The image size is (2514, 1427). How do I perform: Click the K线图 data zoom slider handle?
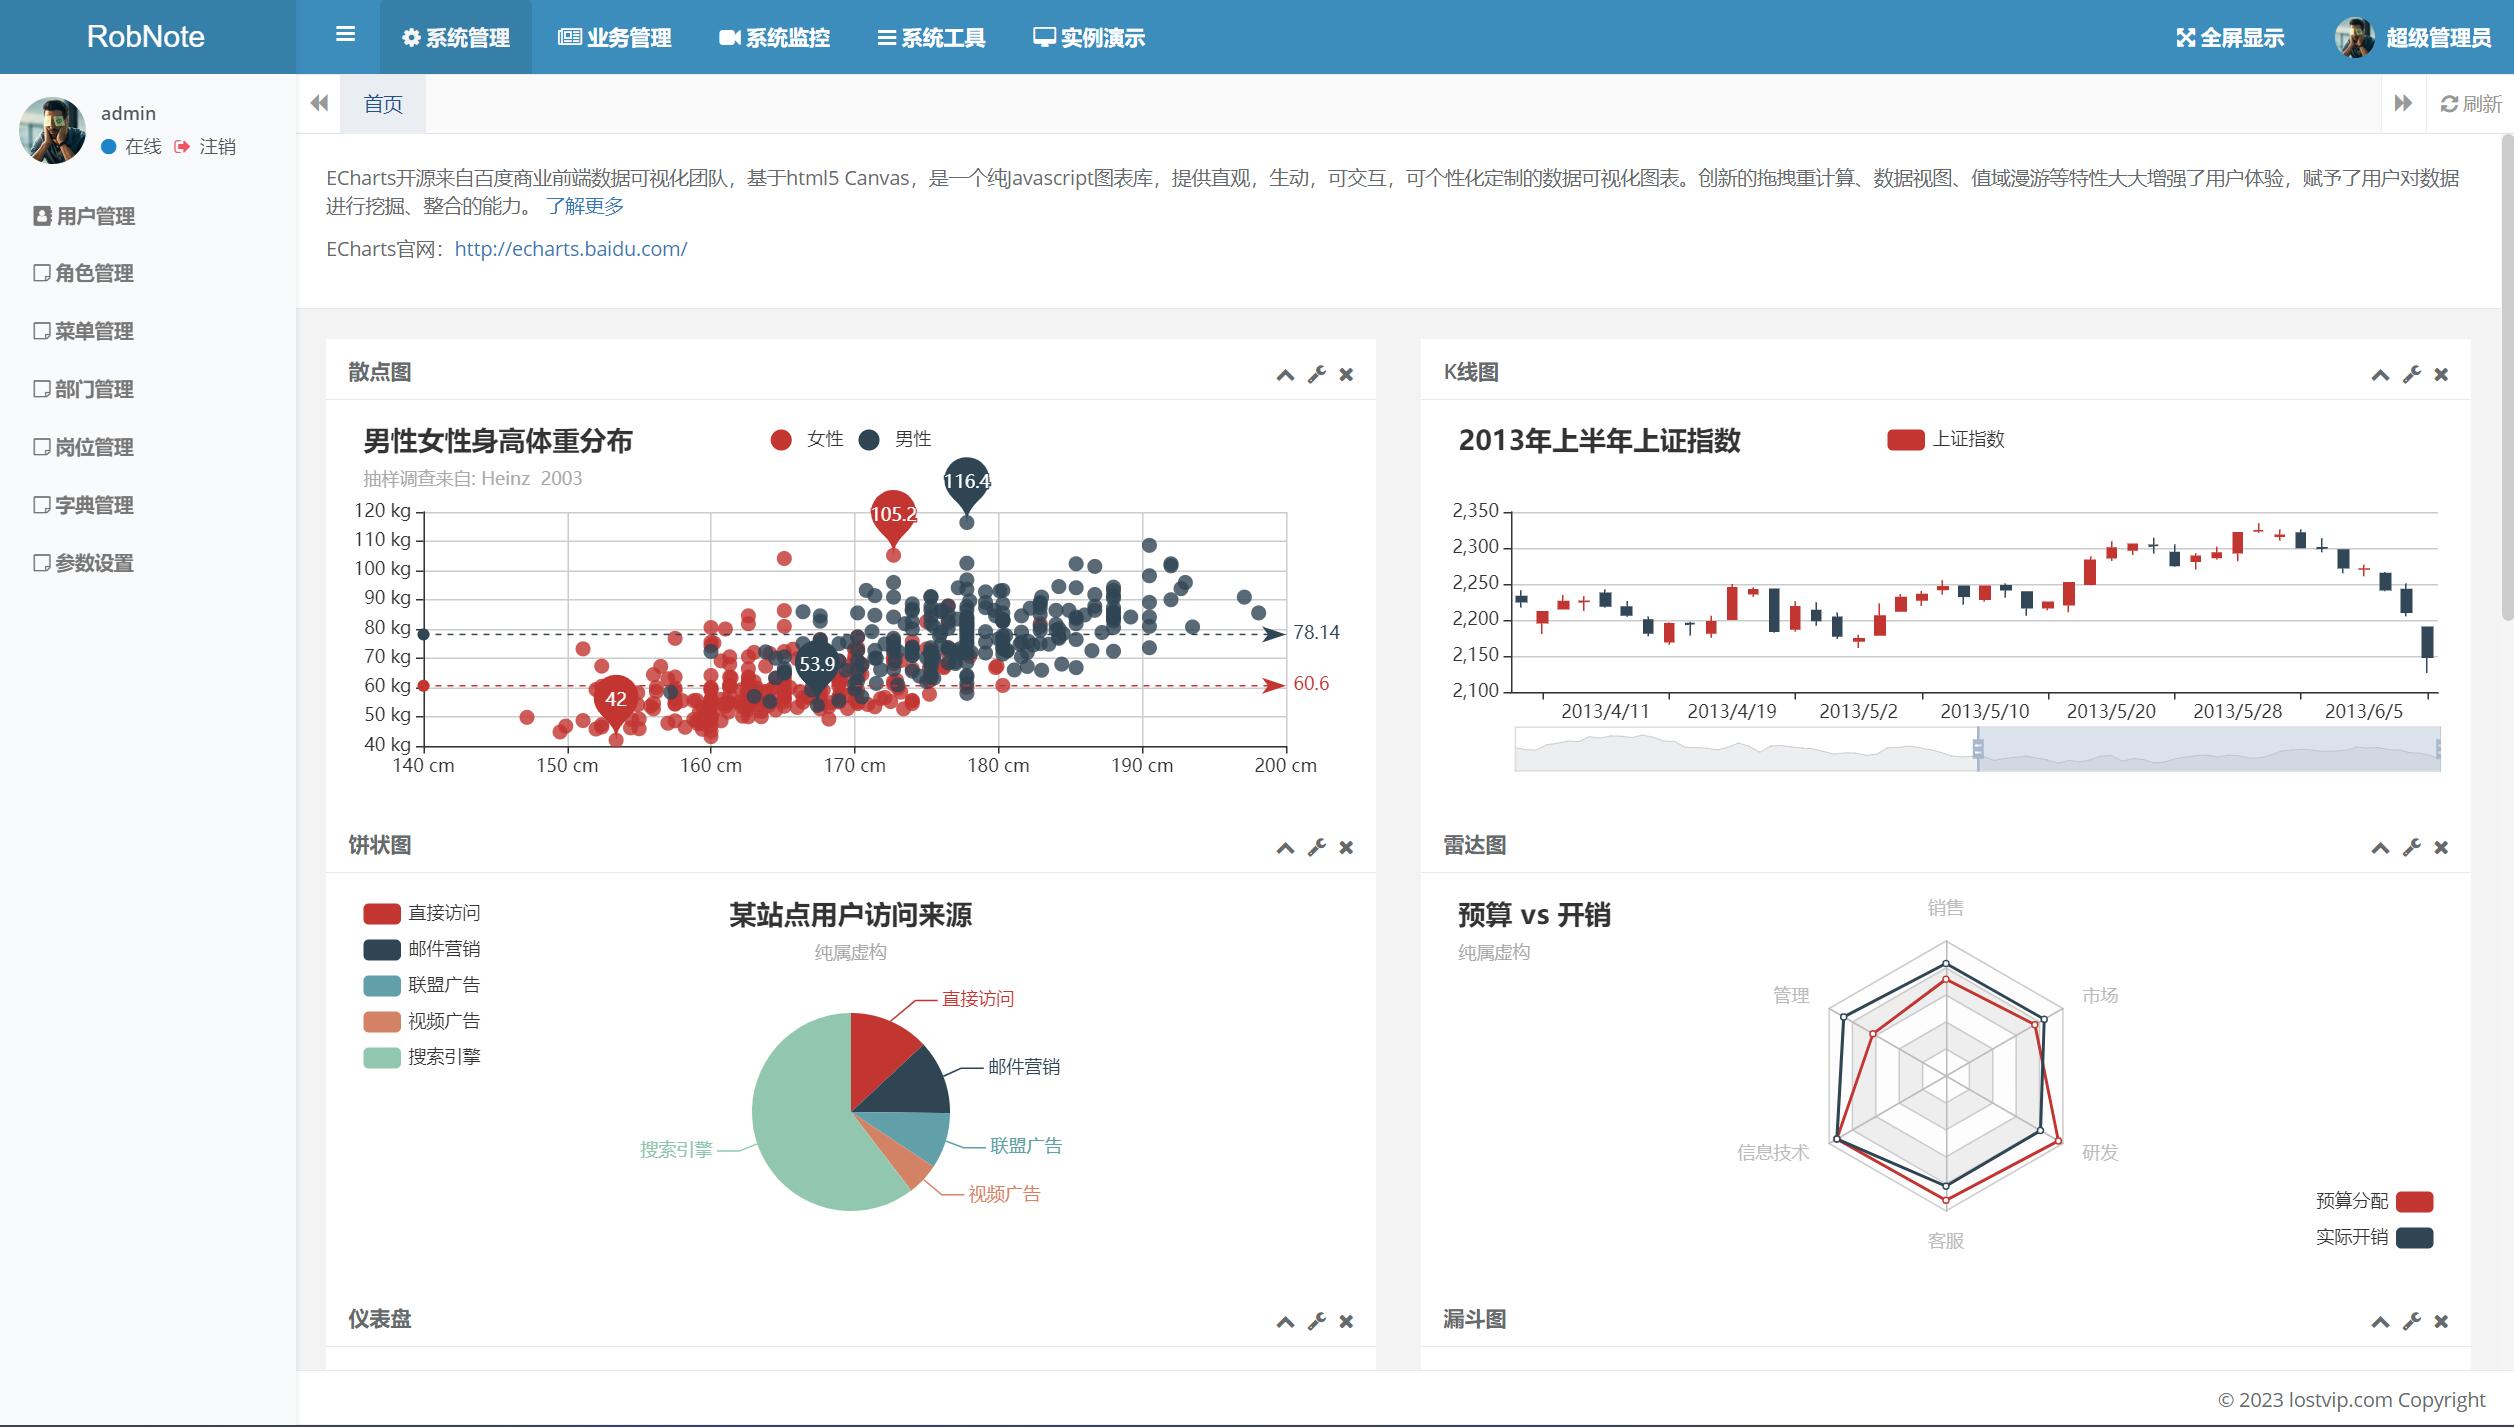coord(1977,748)
